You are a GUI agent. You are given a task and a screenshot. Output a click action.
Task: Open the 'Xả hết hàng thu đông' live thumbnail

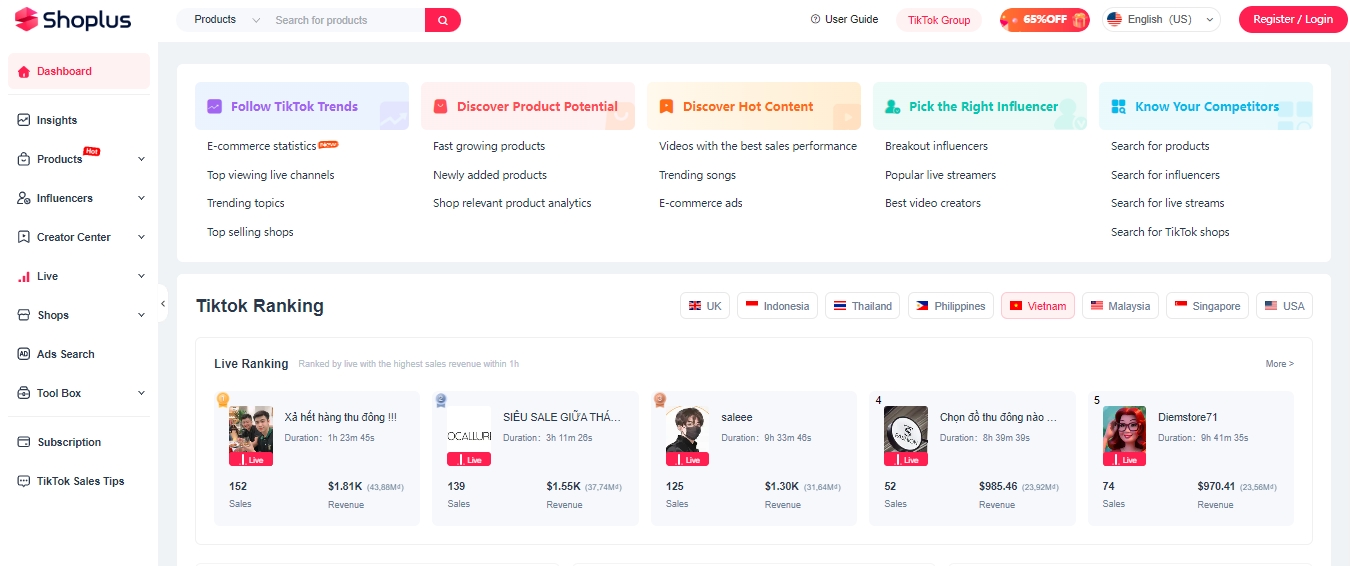coord(251,436)
